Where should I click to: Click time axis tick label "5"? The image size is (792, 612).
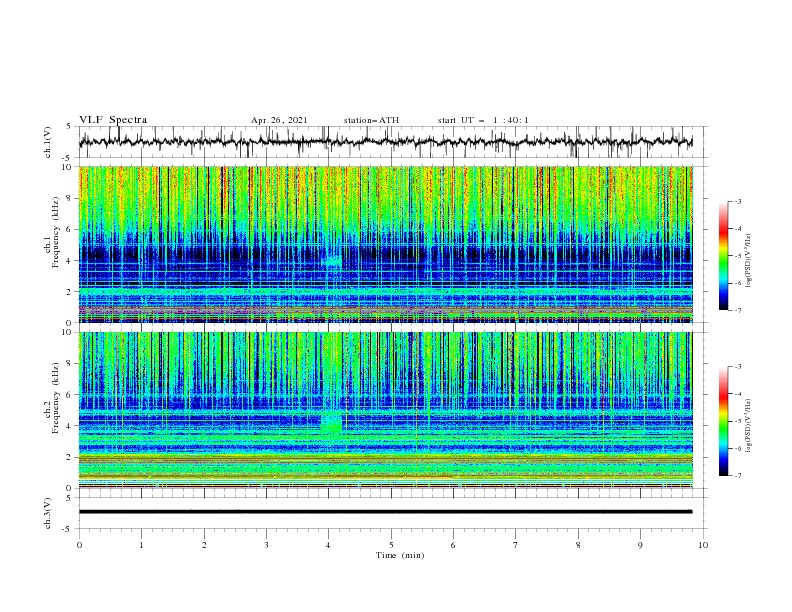tap(391, 545)
